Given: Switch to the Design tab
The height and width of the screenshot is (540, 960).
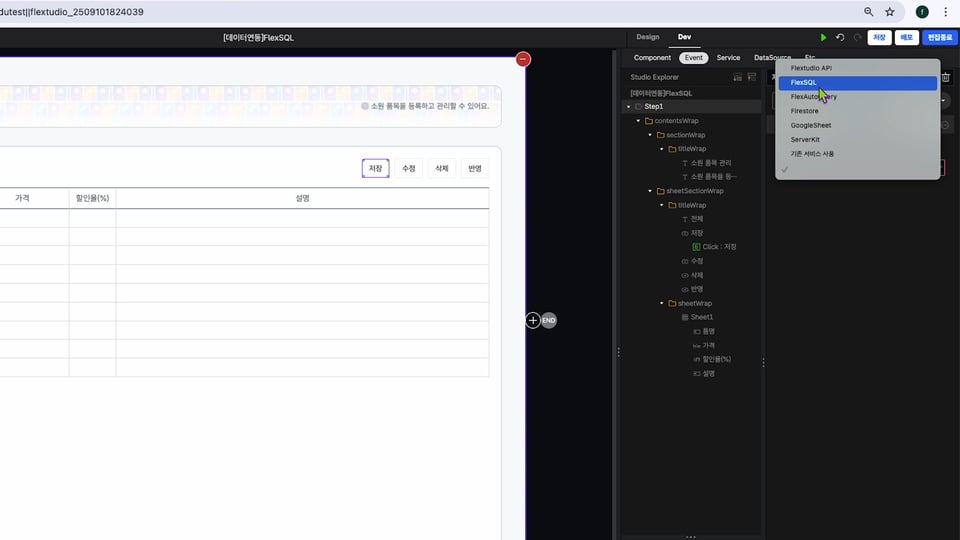Looking at the screenshot, I should 648,37.
